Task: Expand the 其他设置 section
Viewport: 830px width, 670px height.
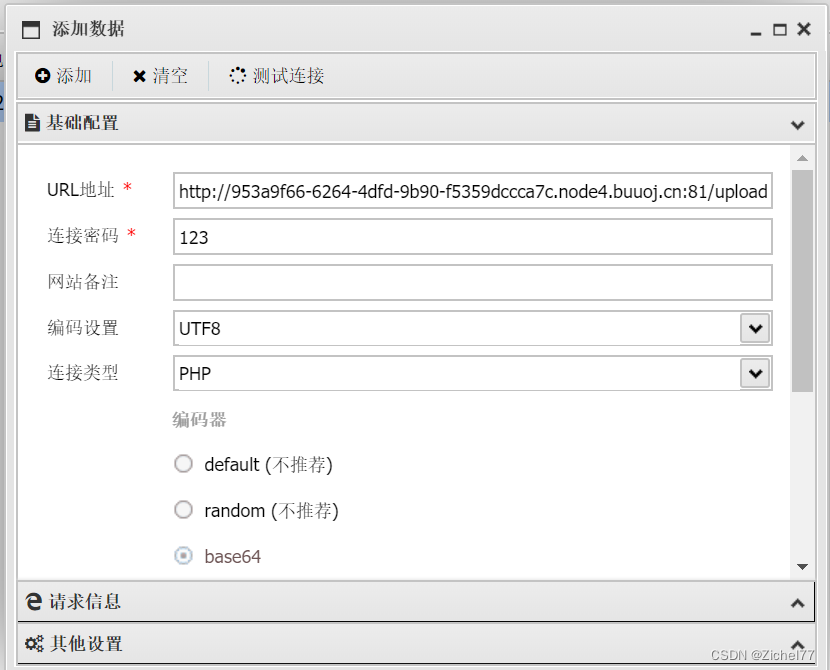Action: pos(797,645)
